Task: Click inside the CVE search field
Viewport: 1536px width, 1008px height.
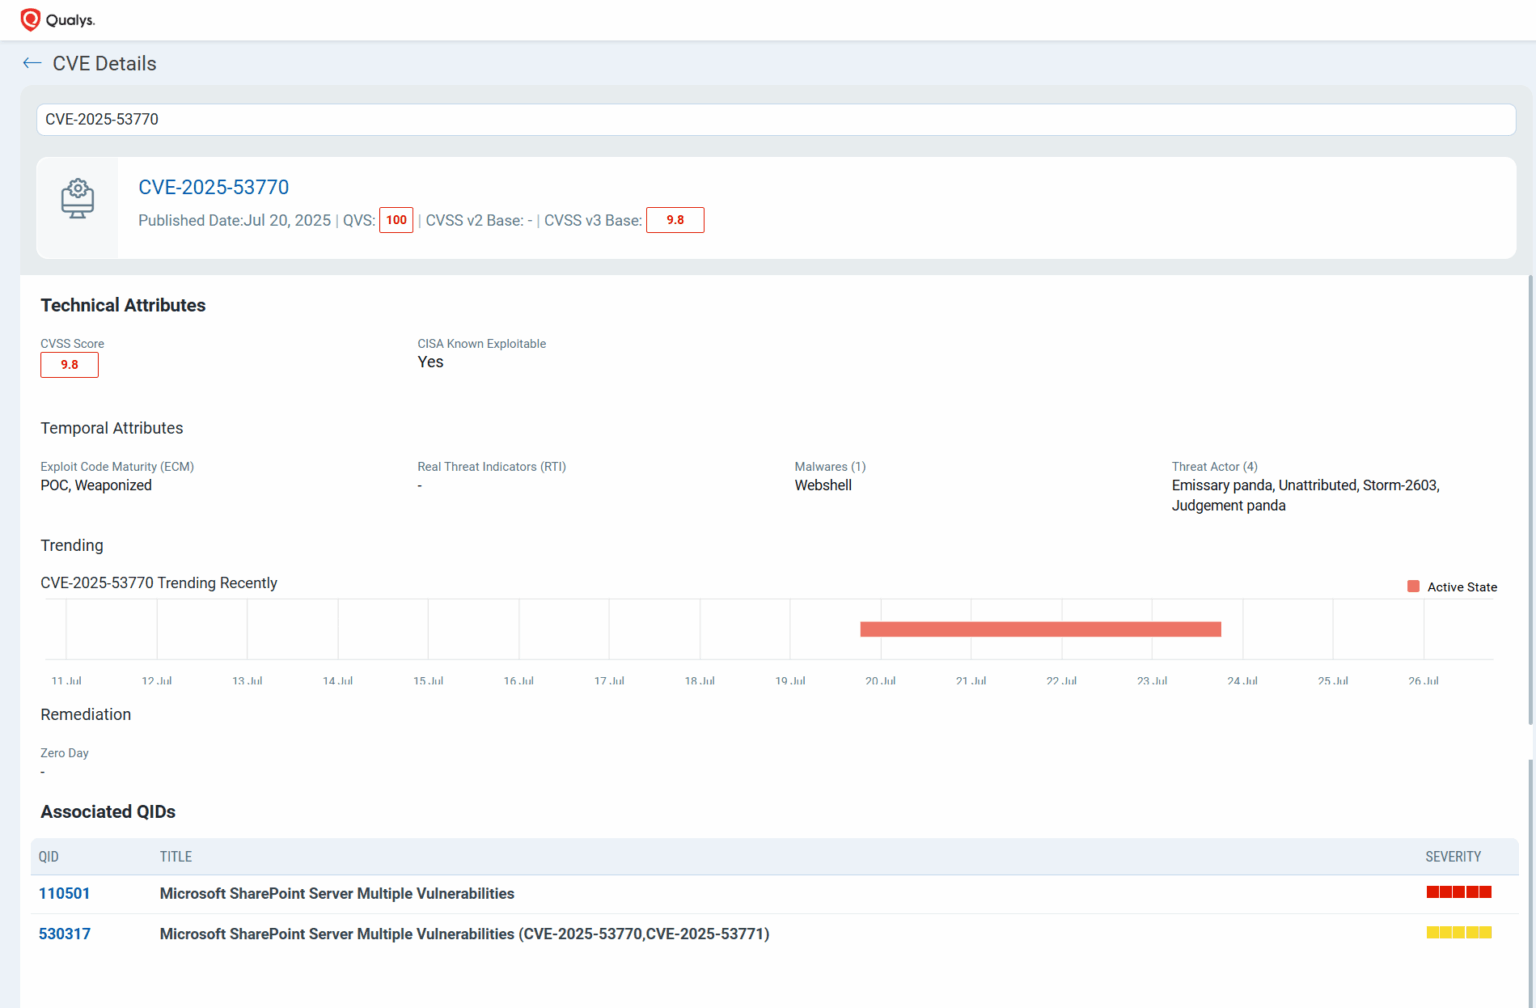Action: [400, 119]
